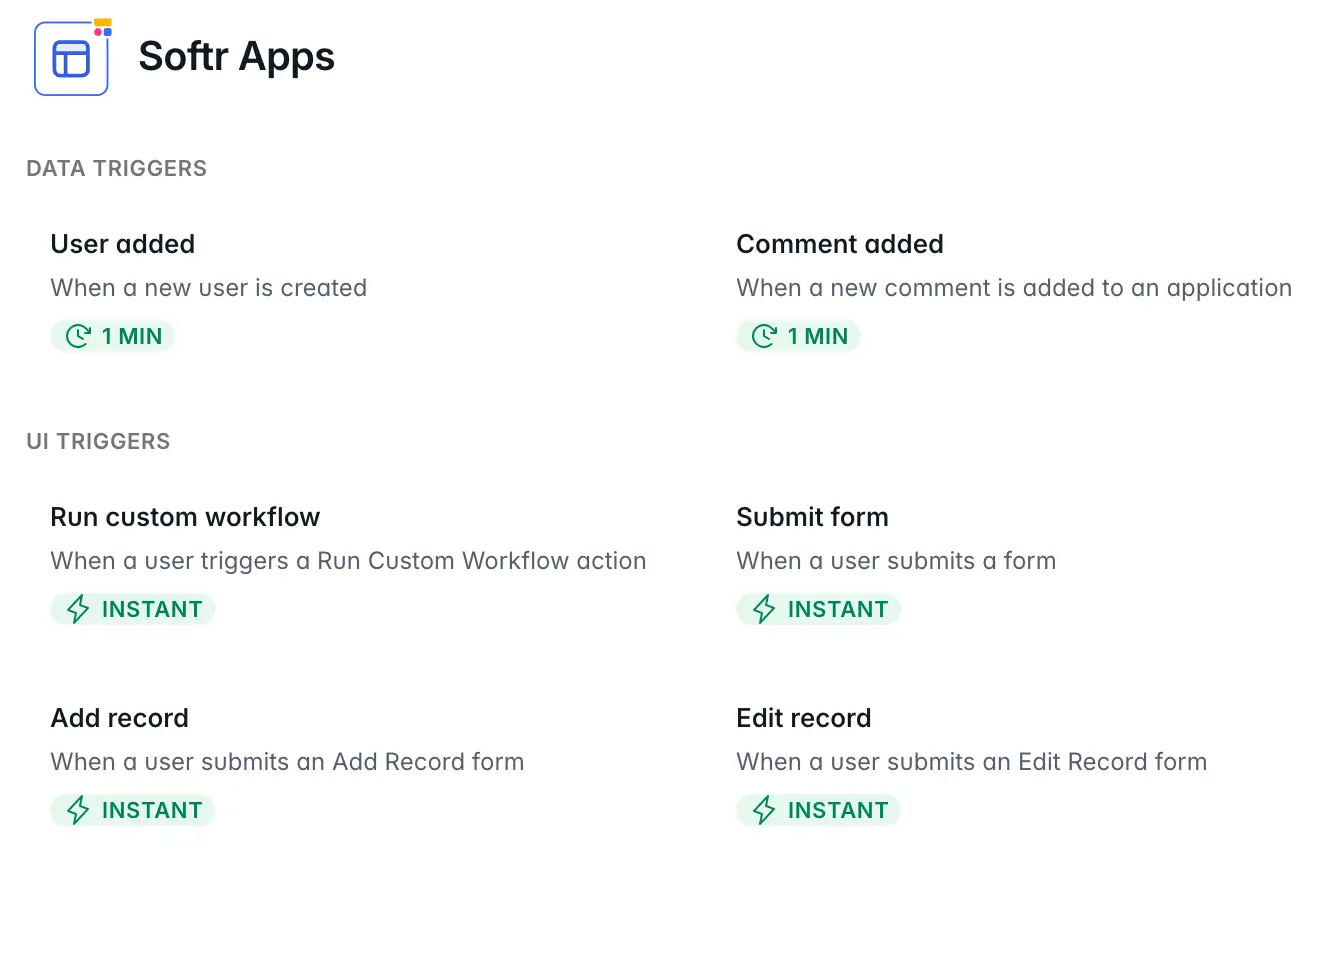The width and height of the screenshot is (1326, 954).
Task: Click the Softr Apps title
Action: [x=236, y=57]
